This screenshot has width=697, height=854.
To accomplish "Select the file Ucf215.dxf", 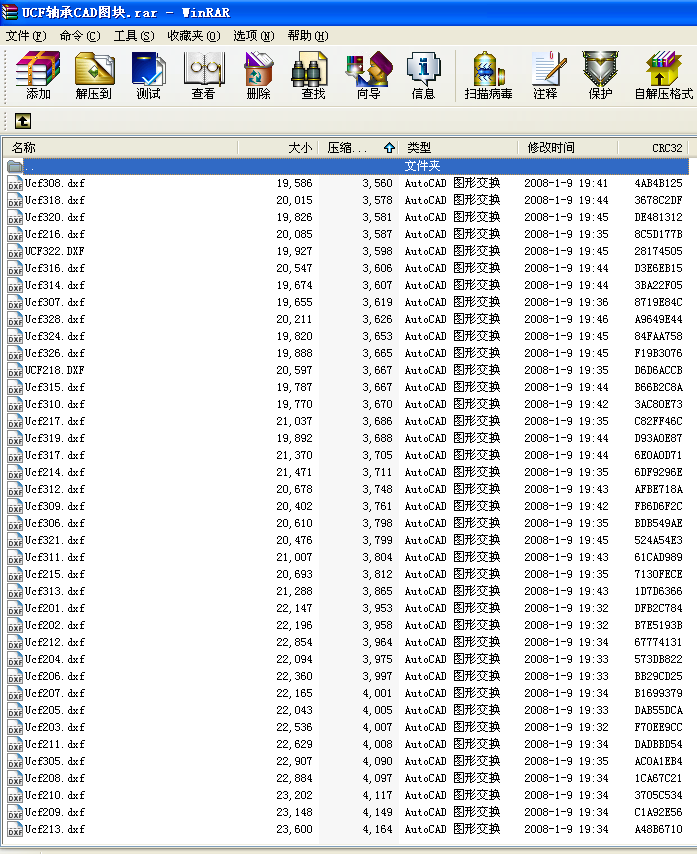I will pos(55,575).
